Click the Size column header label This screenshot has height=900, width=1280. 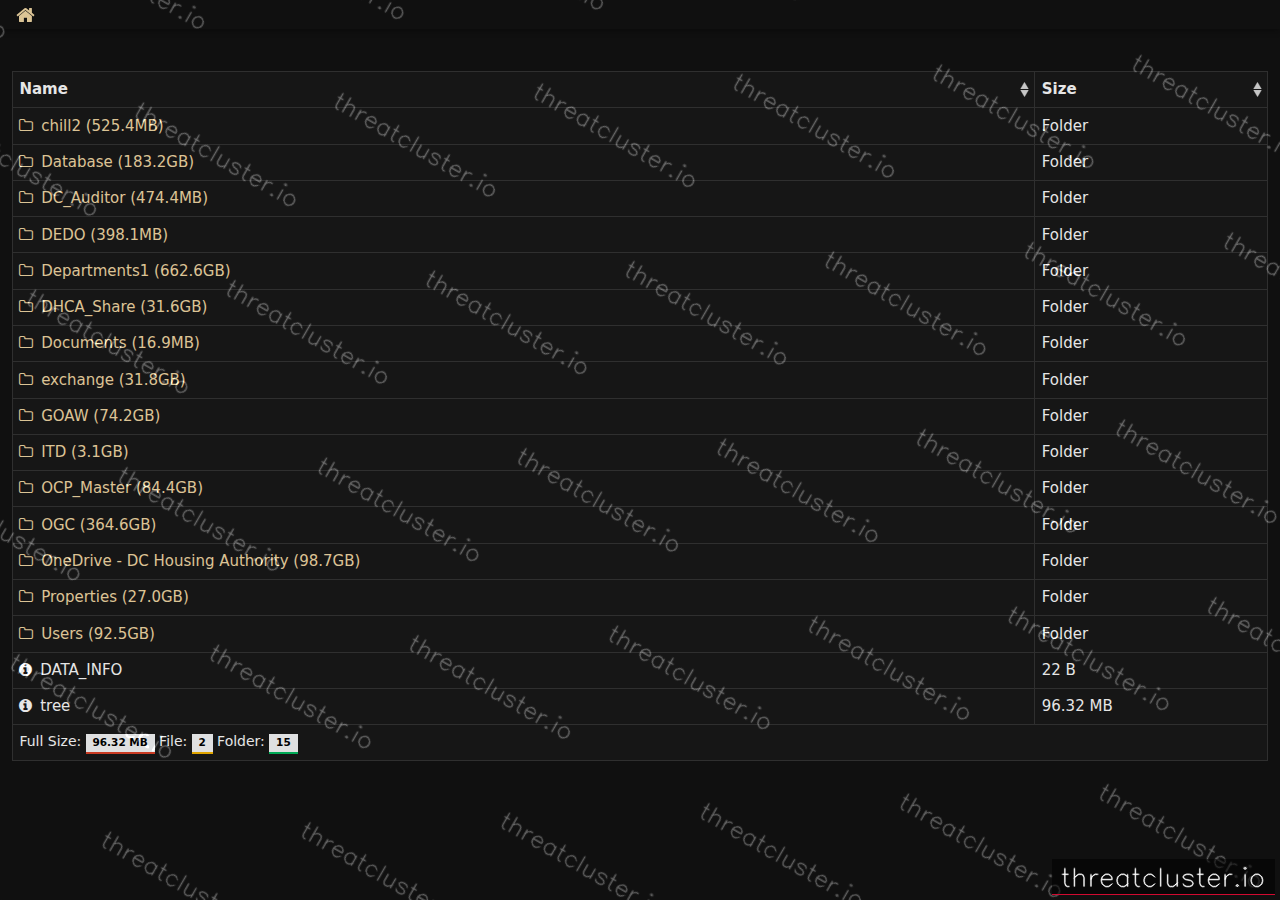pyautogui.click(x=1059, y=89)
